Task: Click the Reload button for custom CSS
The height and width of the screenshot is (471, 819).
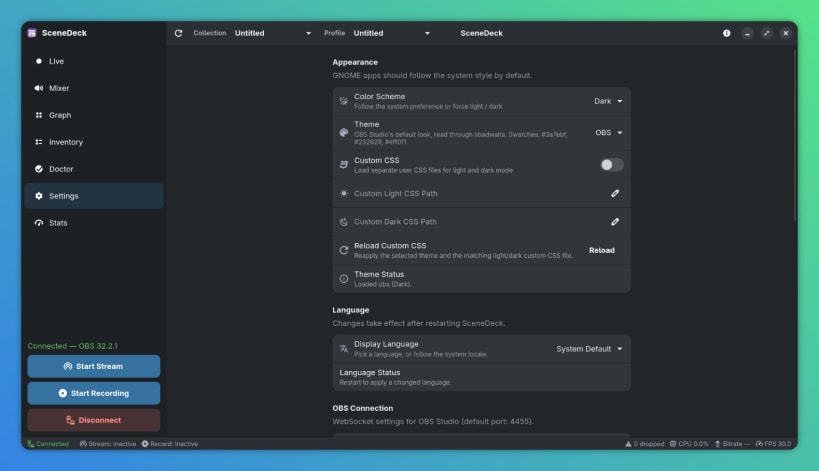Action: (602, 250)
